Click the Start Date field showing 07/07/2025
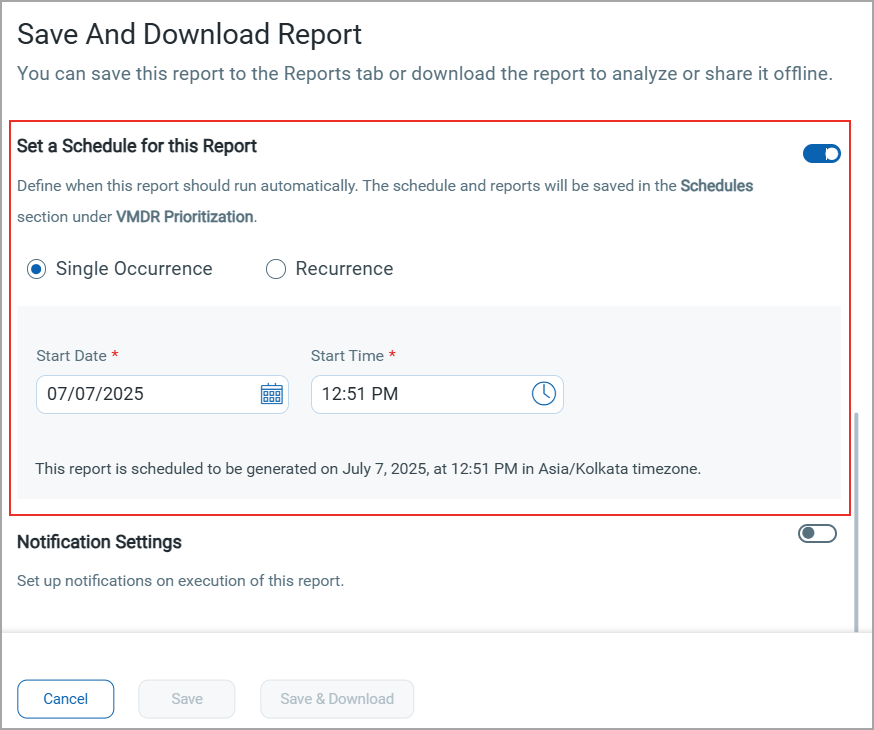Screen dimensions: 874x730 tap(162, 395)
